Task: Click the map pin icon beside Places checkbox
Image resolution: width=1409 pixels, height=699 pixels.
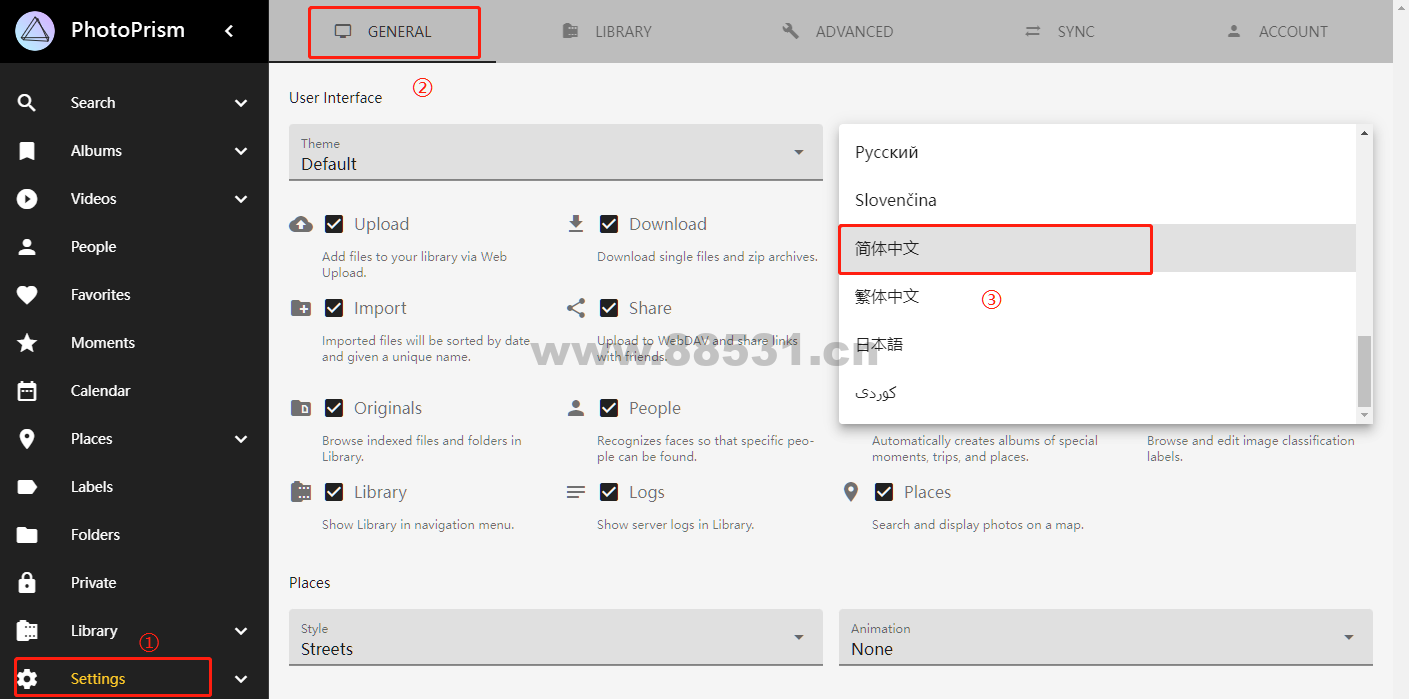Action: click(x=851, y=492)
